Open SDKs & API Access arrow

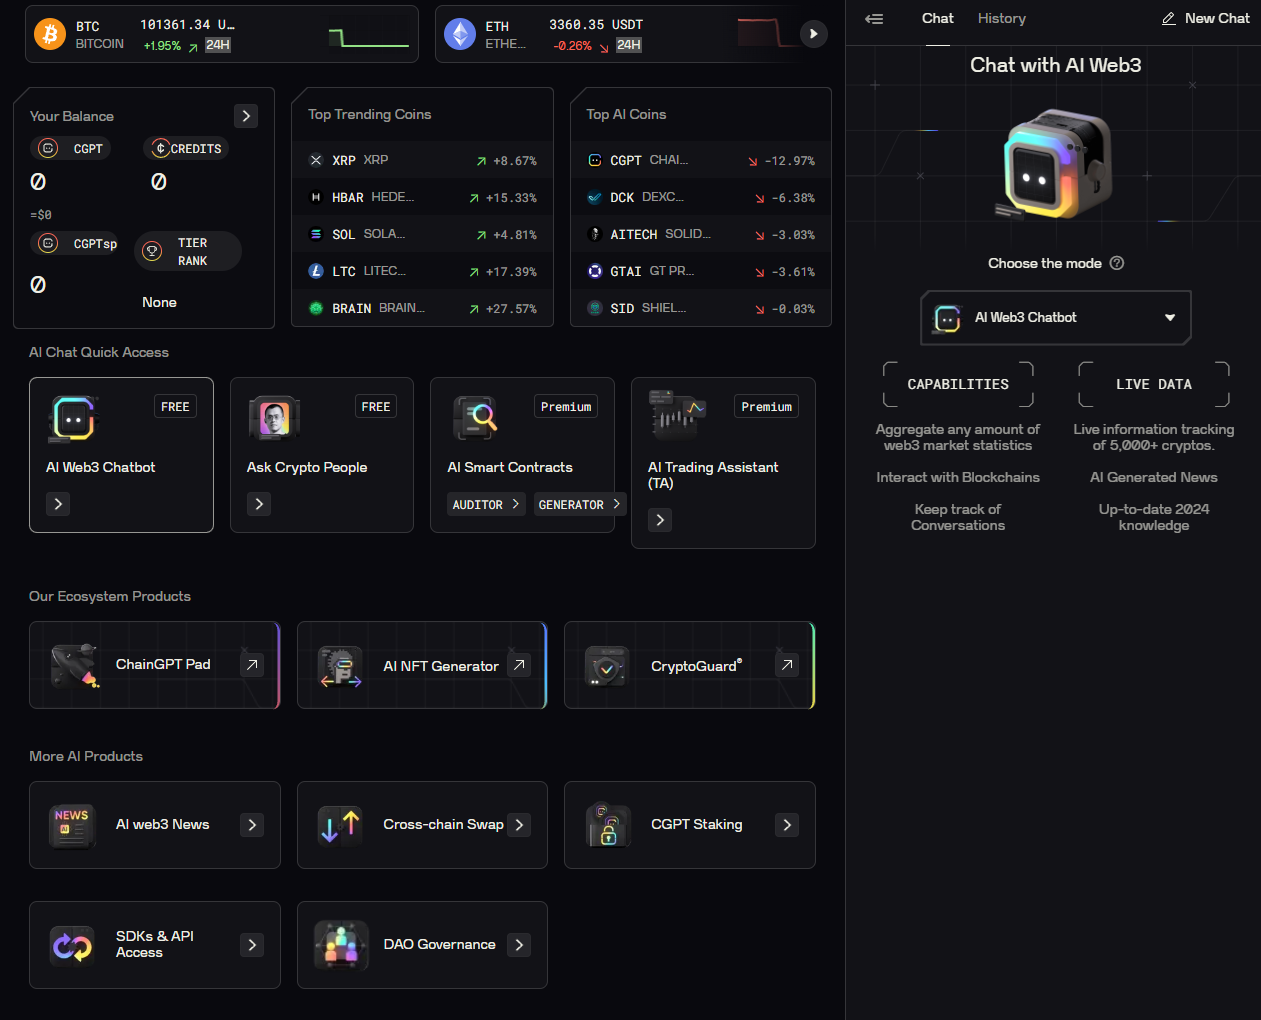click(x=252, y=945)
